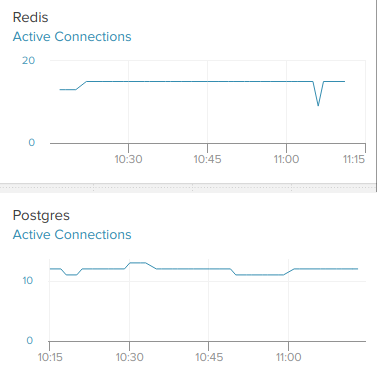Click the 10:45 tick on Redis chart

pos(207,159)
